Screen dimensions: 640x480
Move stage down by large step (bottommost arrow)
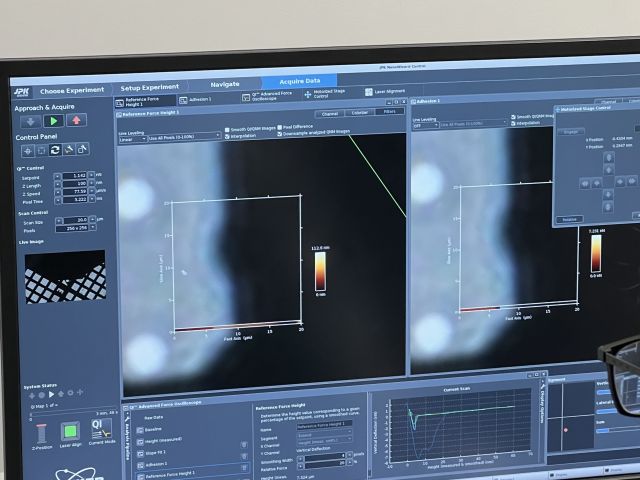tap(608, 207)
